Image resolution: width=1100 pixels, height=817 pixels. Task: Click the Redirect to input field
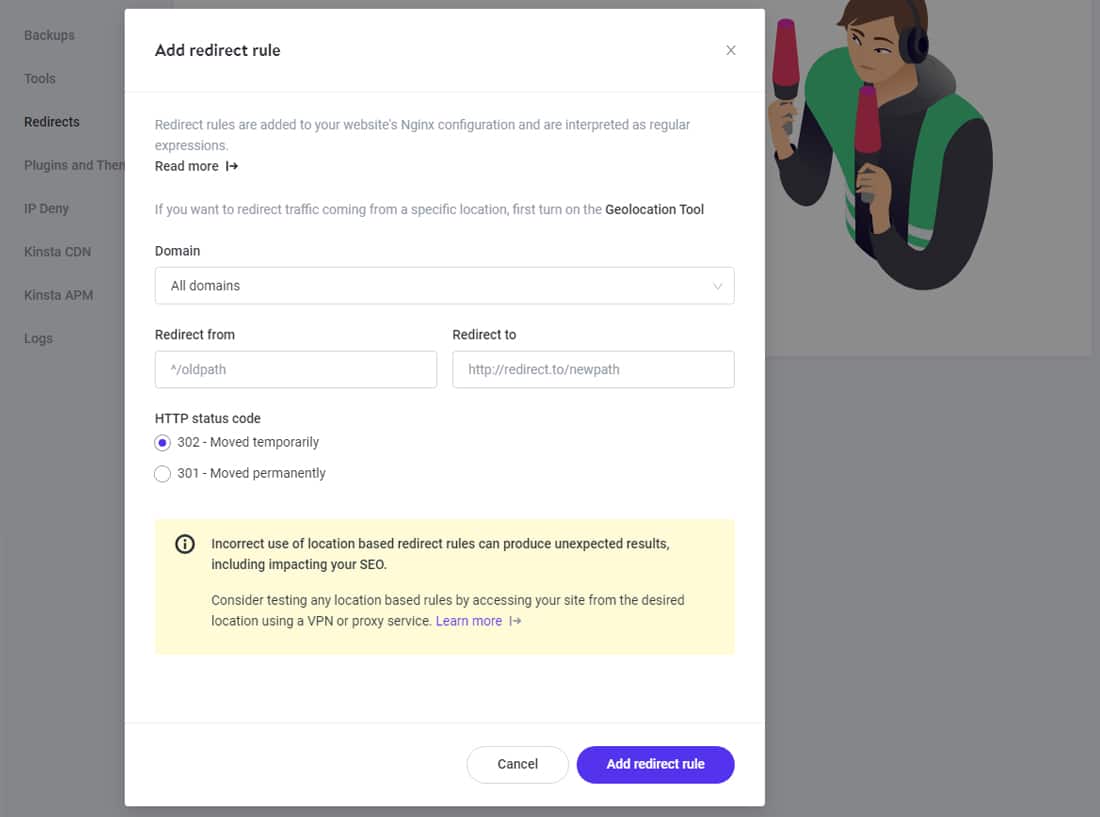pyautogui.click(x=593, y=369)
